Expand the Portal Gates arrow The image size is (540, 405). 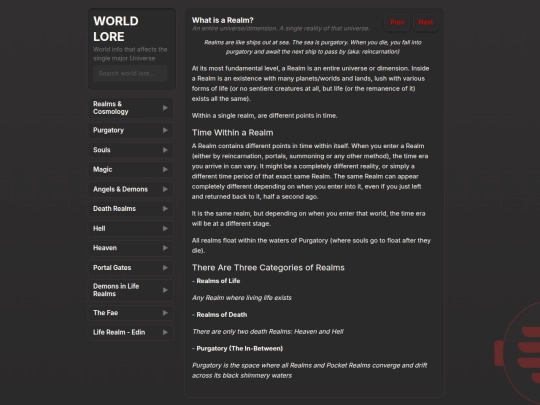tap(165, 268)
